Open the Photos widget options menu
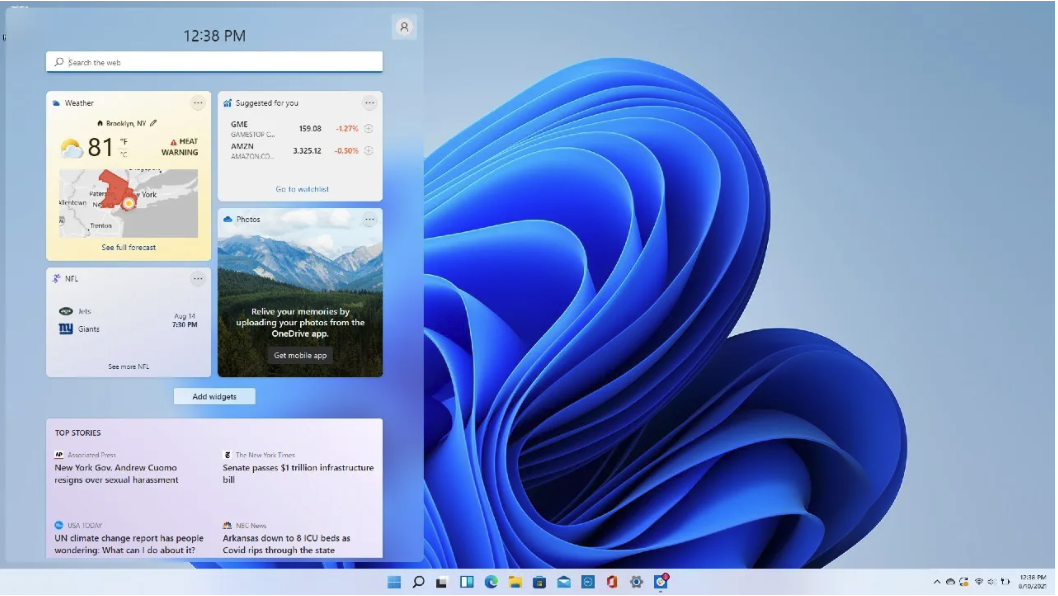This screenshot has height=596, width=1058. coord(369,219)
